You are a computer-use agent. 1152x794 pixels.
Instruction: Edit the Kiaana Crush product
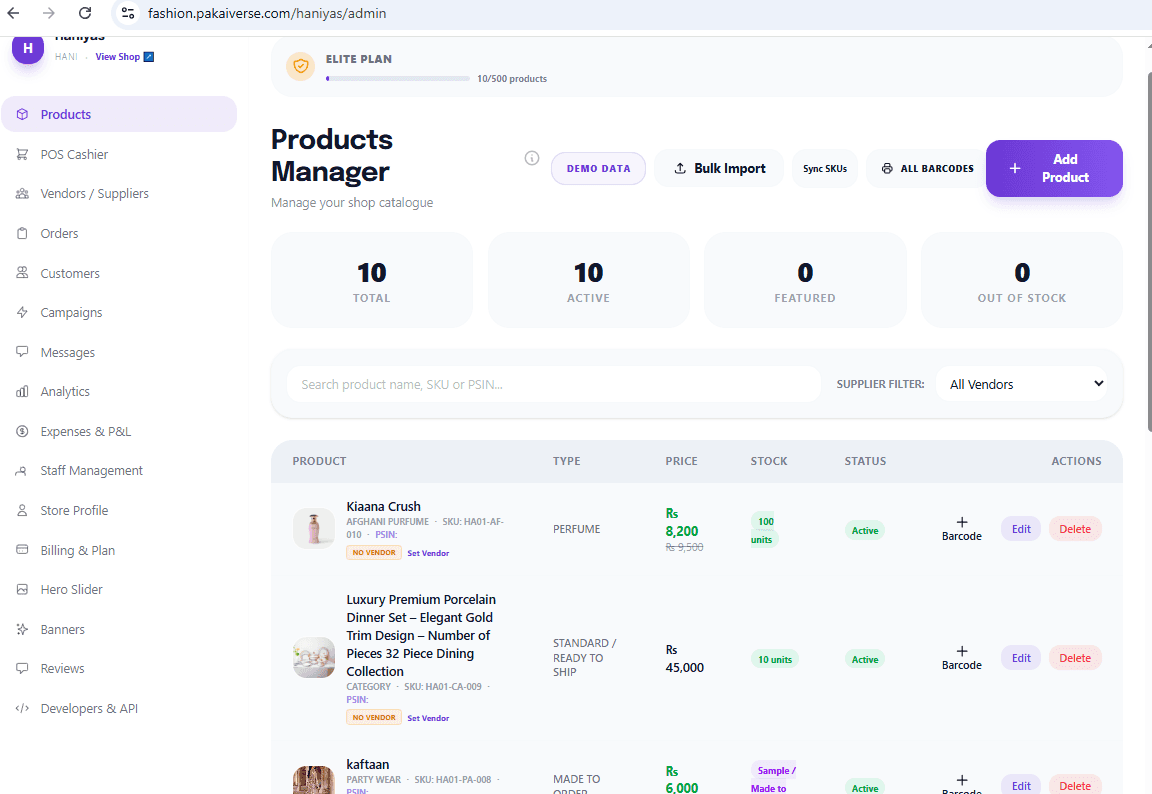pyautogui.click(x=1020, y=529)
